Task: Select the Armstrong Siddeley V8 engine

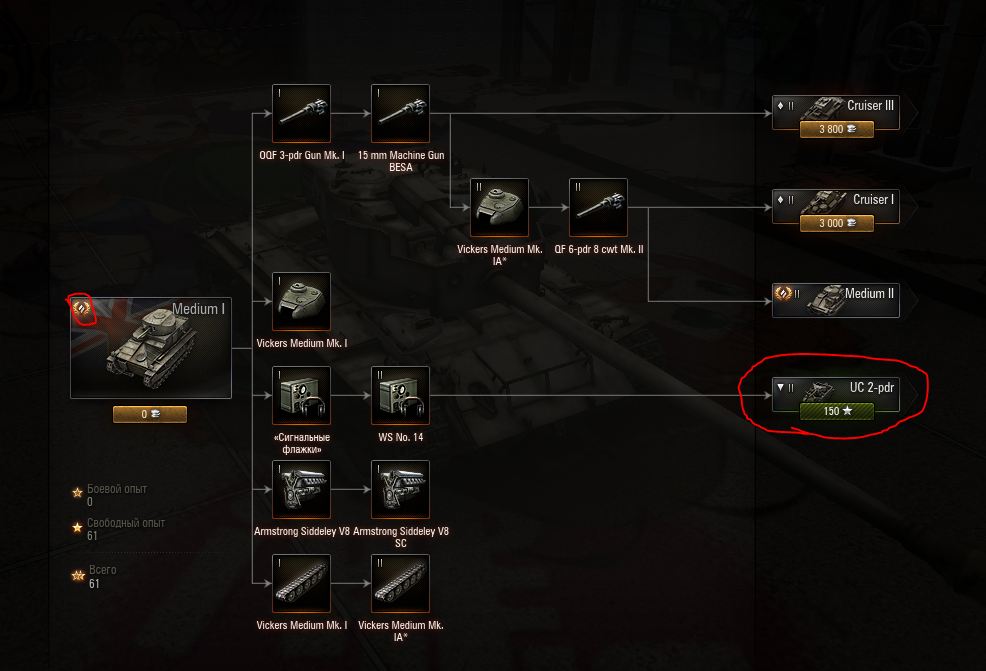Action: point(301,489)
